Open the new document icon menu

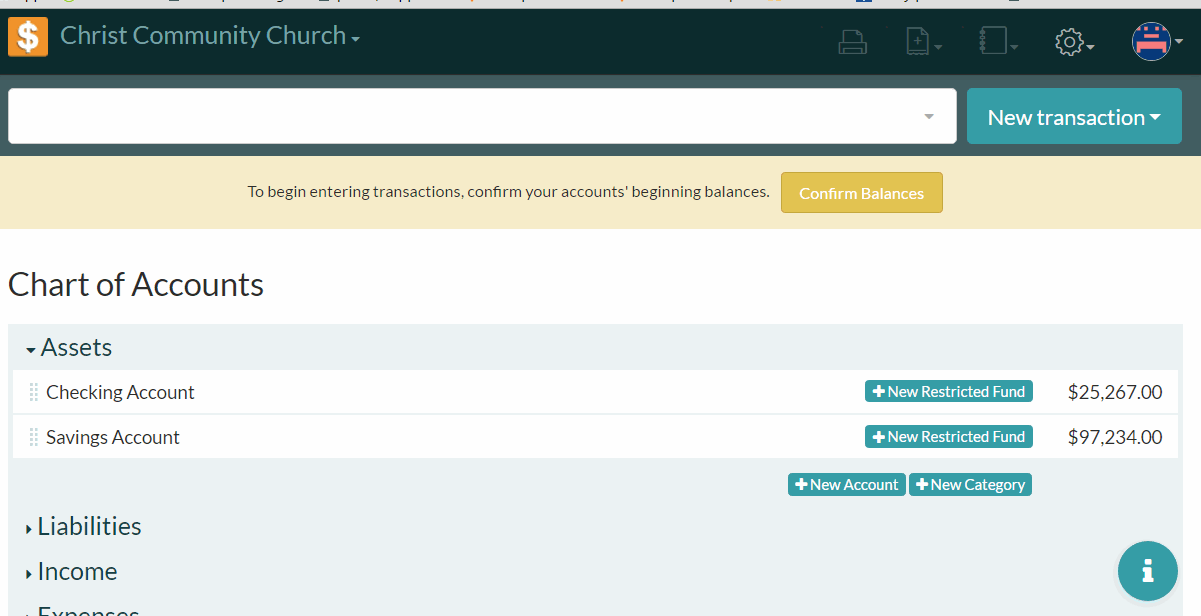coord(923,42)
